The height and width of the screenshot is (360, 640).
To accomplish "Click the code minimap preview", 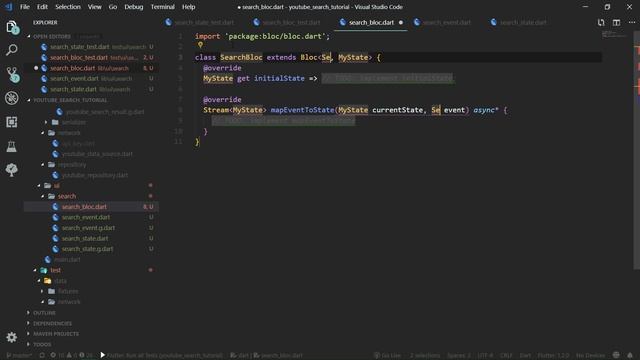I will click(x=614, y=35).
